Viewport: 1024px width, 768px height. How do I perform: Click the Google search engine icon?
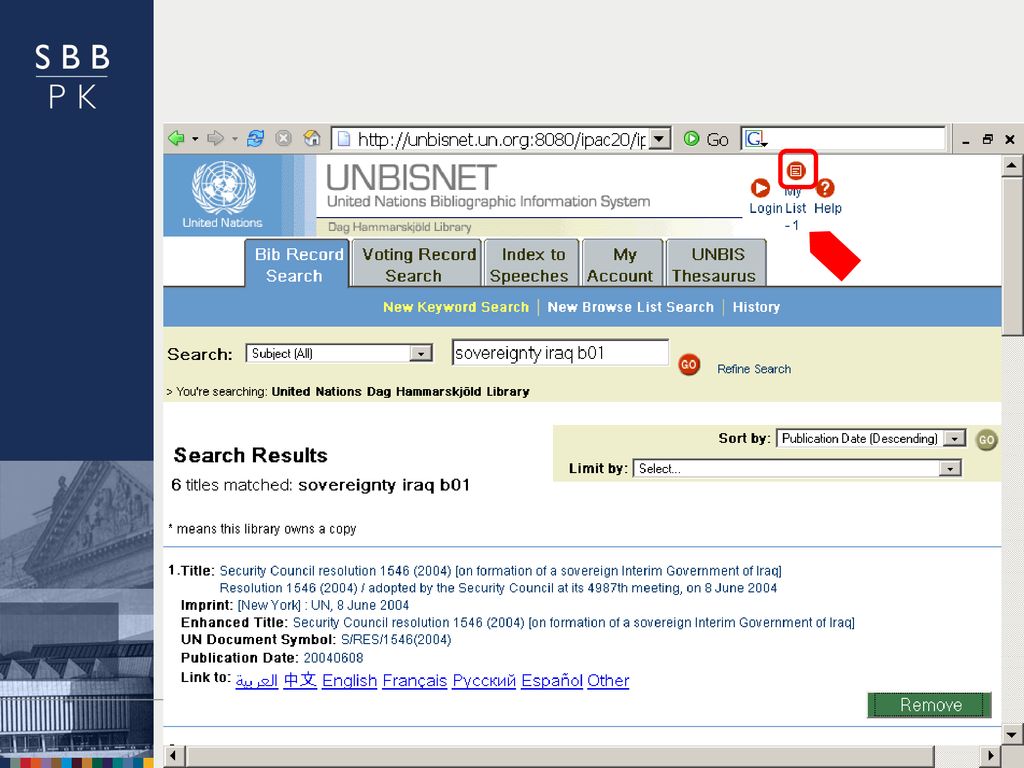pos(756,139)
